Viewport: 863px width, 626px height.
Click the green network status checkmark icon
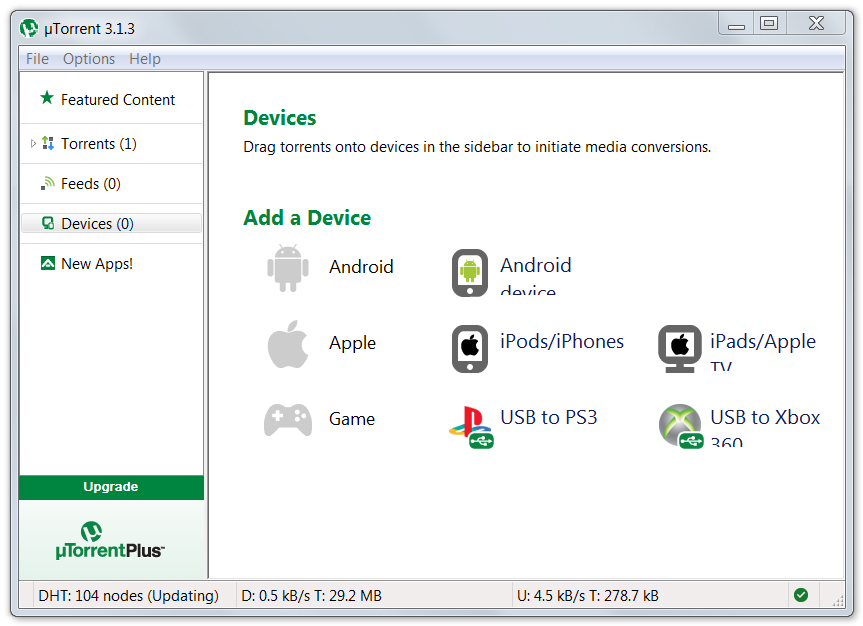[801, 595]
